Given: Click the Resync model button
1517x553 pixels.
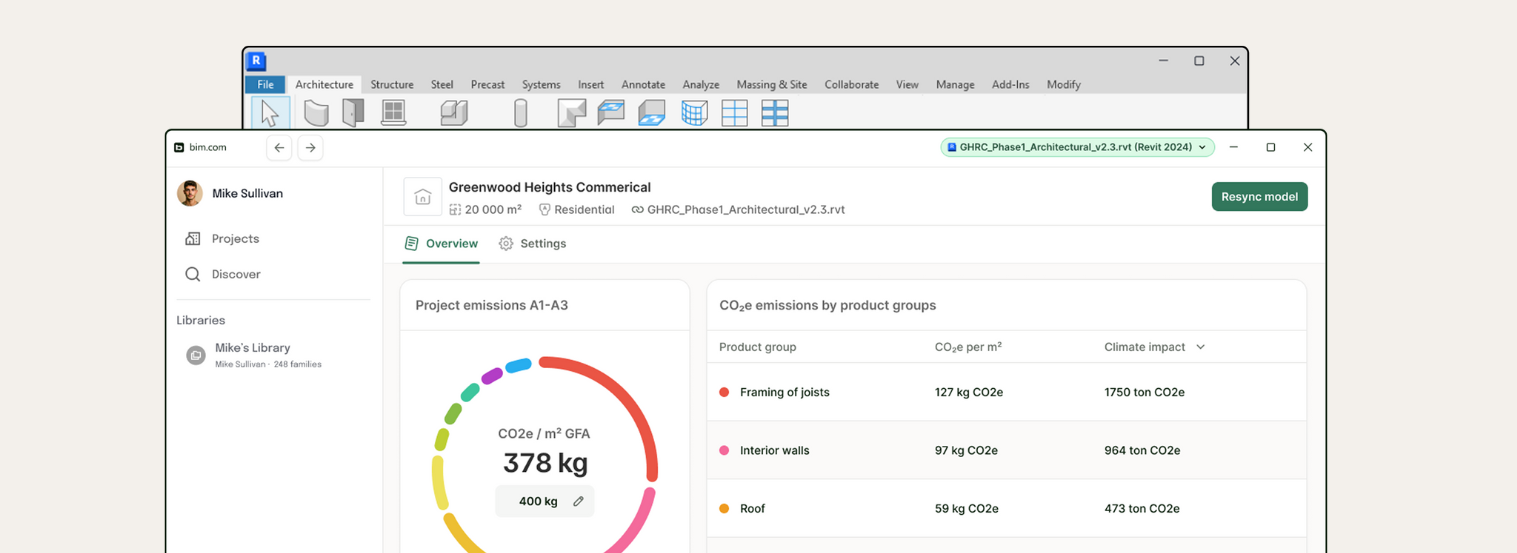Looking at the screenshot, I should click(x=1259, y=197).
